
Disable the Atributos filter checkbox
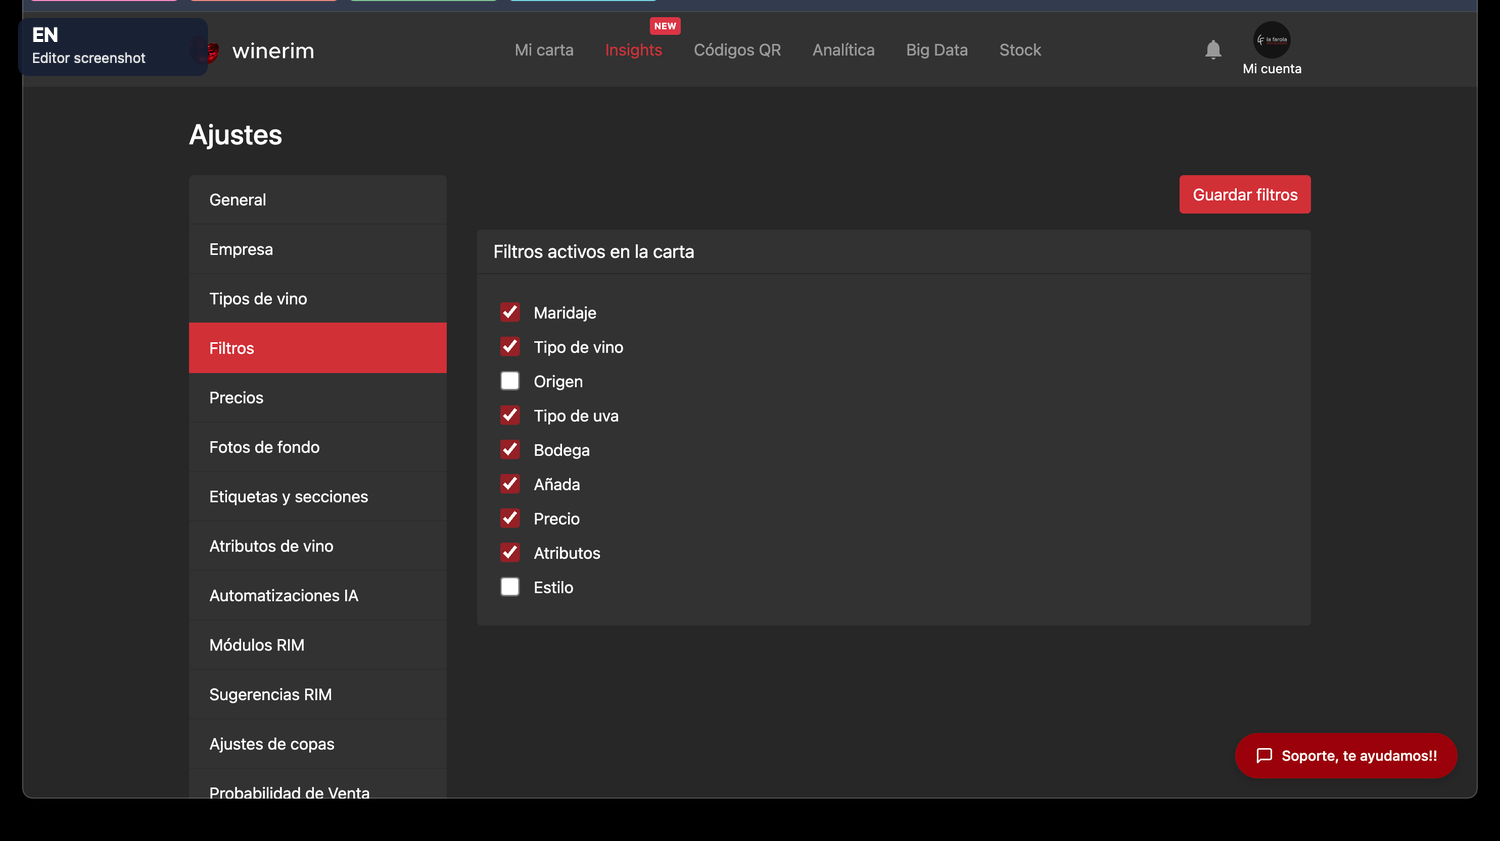pos(510,552)
